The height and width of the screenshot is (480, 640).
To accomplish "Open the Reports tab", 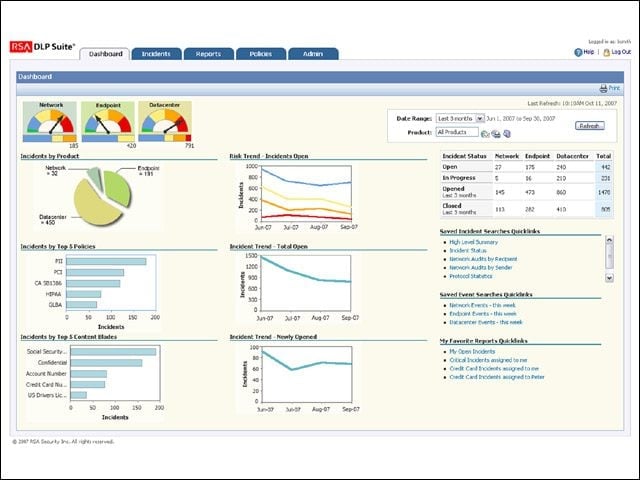I will pyautogui.click(x=209, y=54).
